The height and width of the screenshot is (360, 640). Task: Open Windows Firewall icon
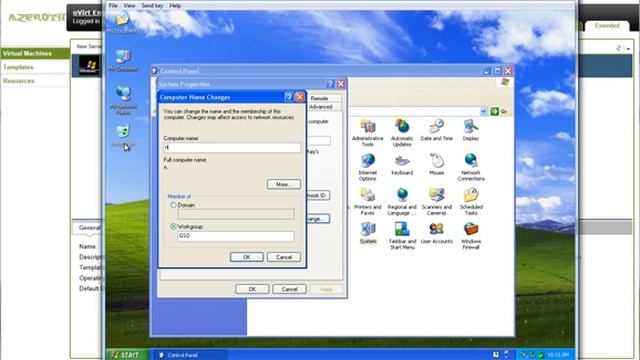click(x=471, y=235)
